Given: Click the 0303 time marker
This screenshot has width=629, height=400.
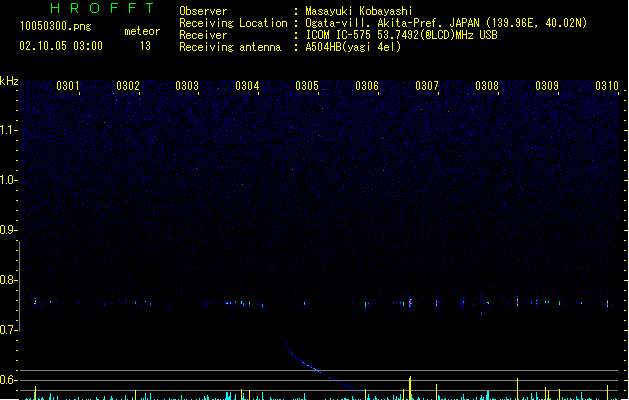Looking at the screenshot, I should [187, 86].
